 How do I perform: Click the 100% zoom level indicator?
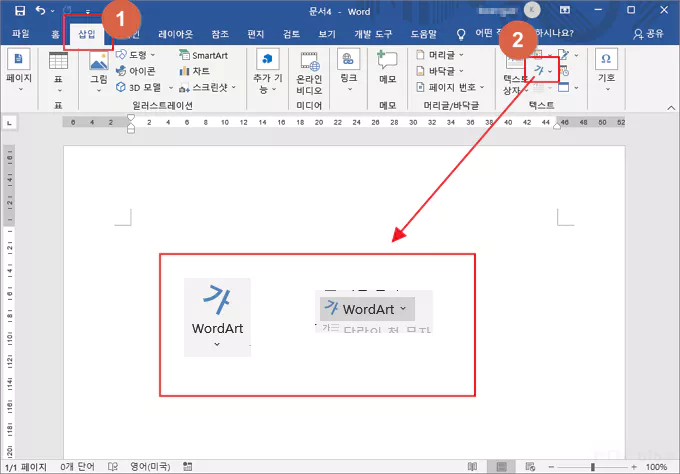[x=656, y=467]
